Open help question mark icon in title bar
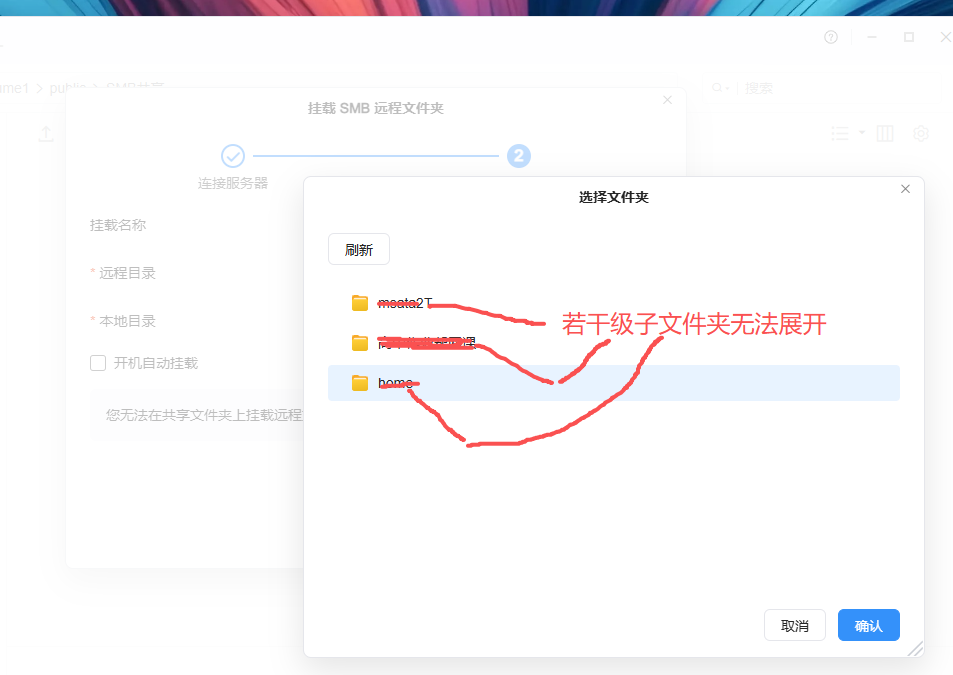This screenshot has height=675, width=953. coord(831,37)
